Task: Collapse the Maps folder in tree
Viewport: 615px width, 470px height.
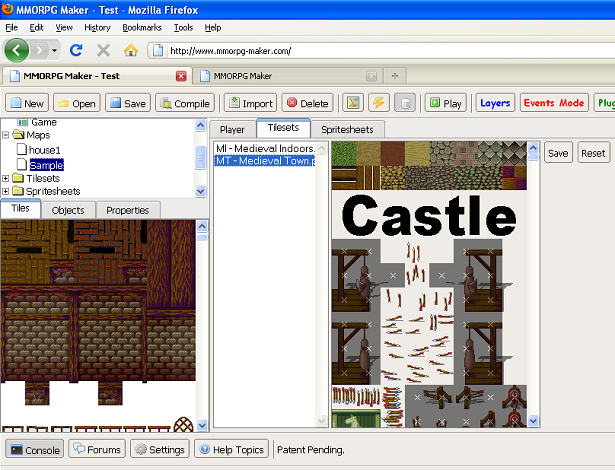Action: (5, 135)
